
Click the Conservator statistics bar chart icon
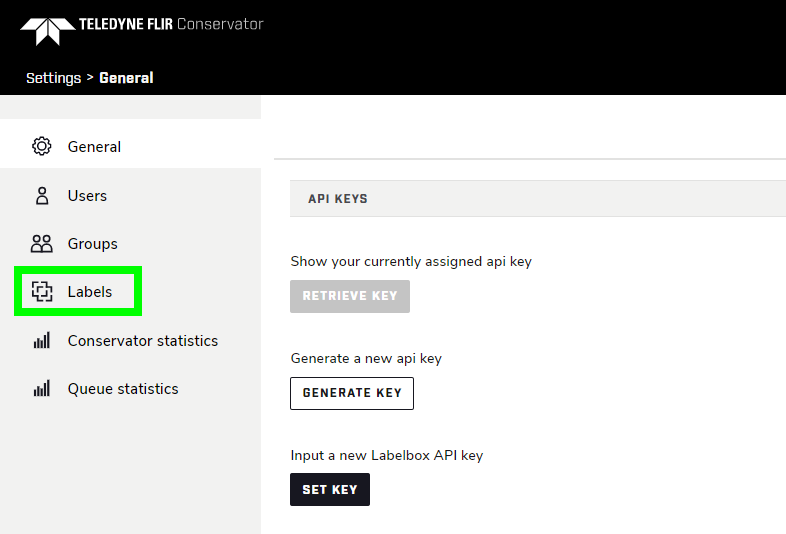(42, 341)
